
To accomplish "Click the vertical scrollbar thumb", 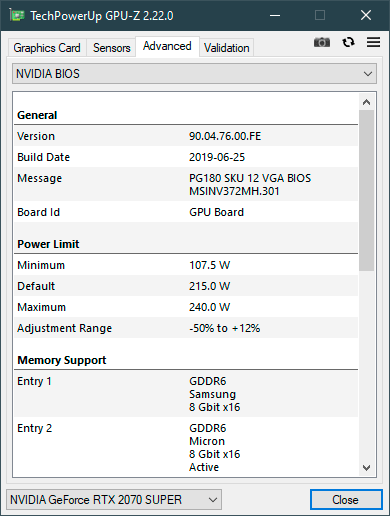I will pos(366,190).
